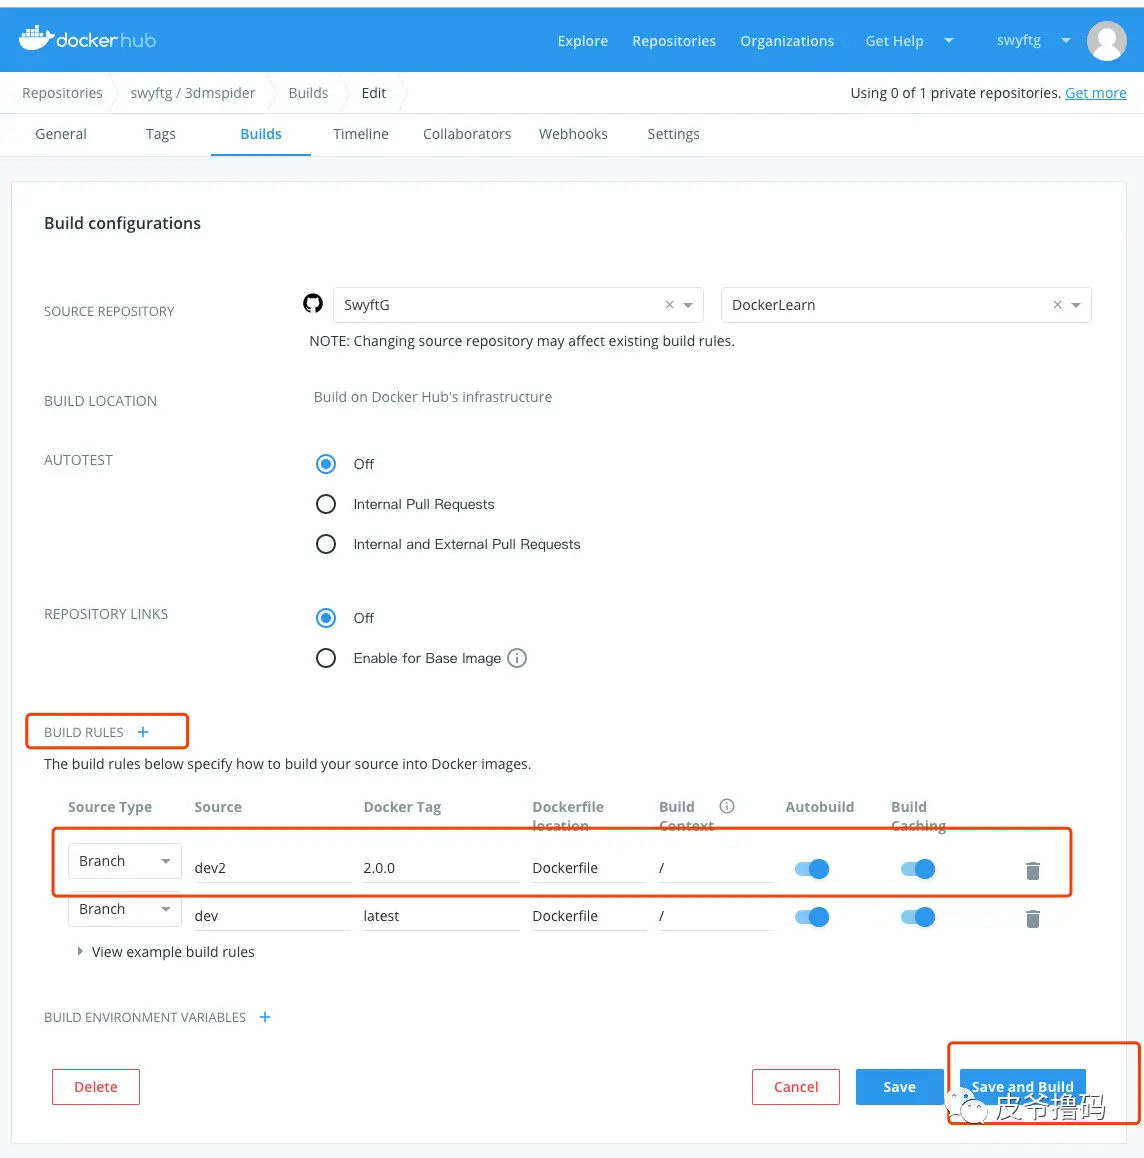This screenshot has height=1158, width=1144.
Task: Click the red Delete button
Action: pyautogui.click(x=96, y=1087)
